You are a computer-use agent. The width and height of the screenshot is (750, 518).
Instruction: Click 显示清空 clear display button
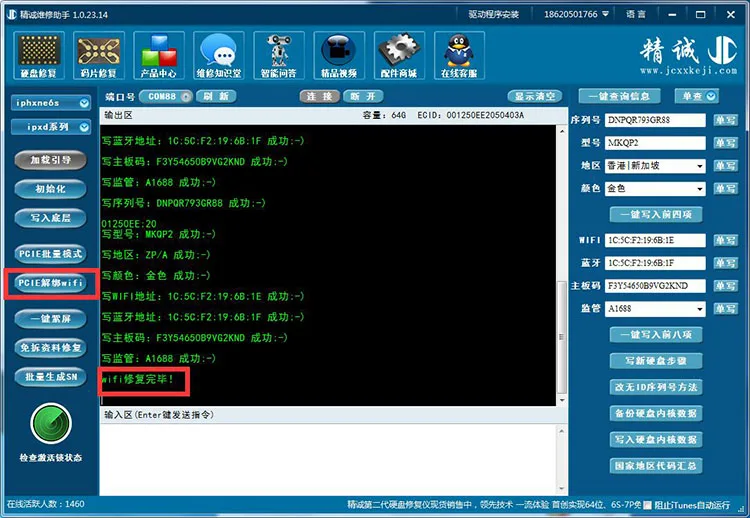point(535,97)
